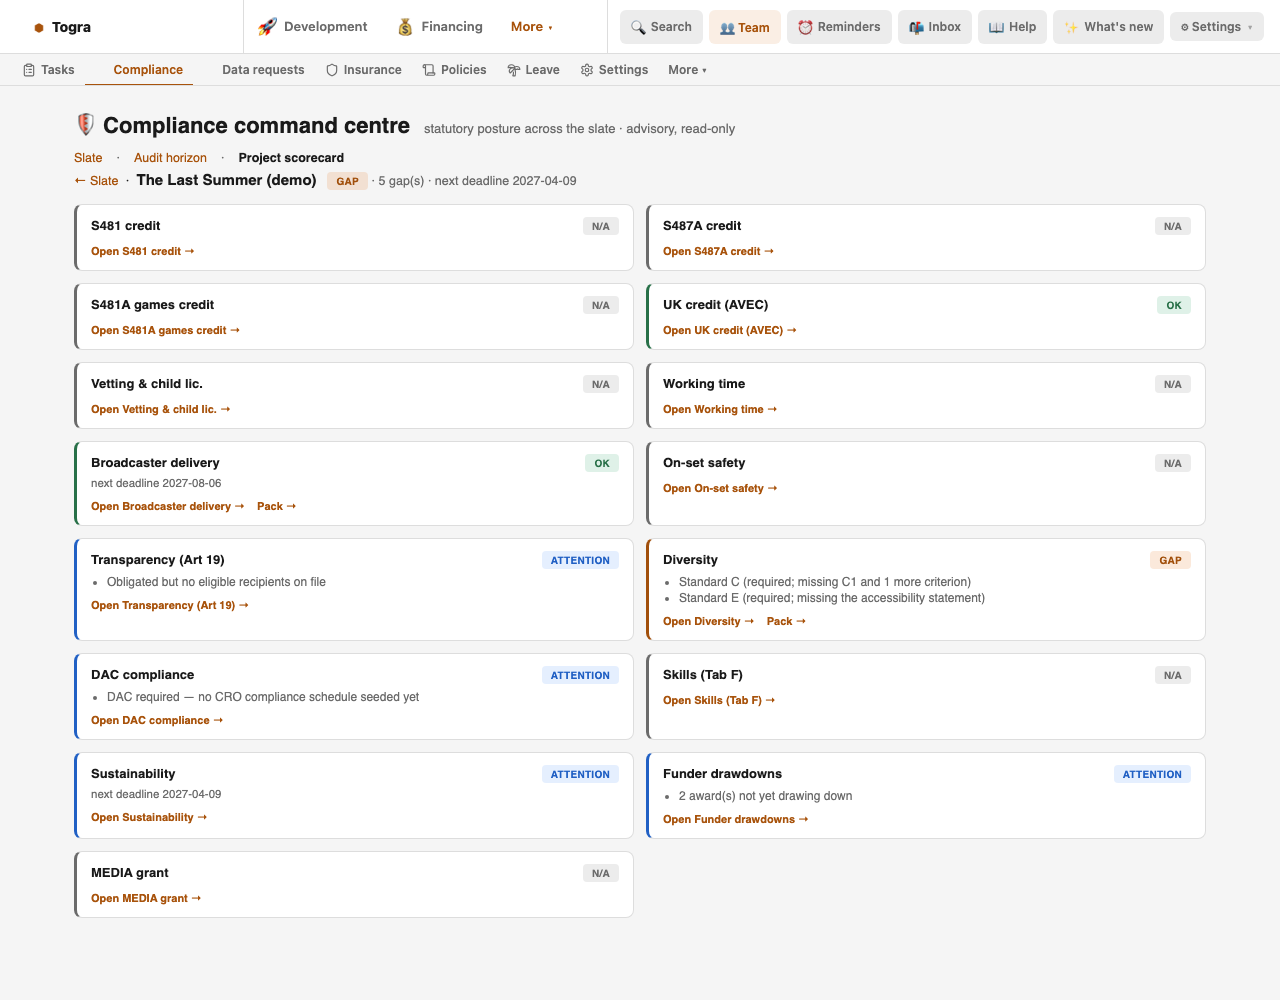1280x1000 pixels.
Task: Open Broadcaster delivery link
Action: pos(167,507)
